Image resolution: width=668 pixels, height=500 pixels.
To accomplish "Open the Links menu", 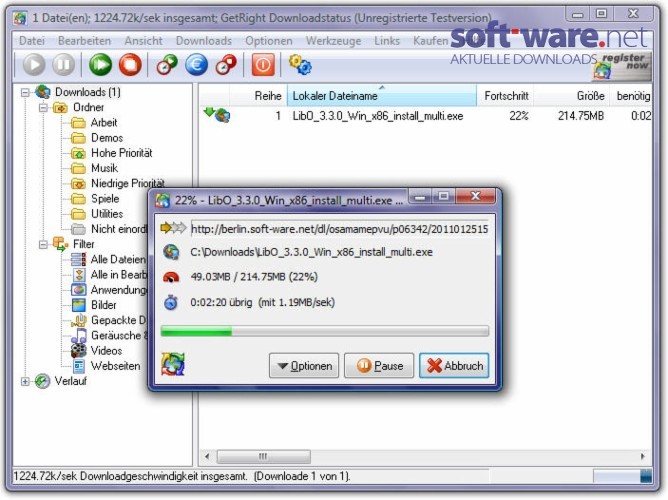I will (387, 41).
